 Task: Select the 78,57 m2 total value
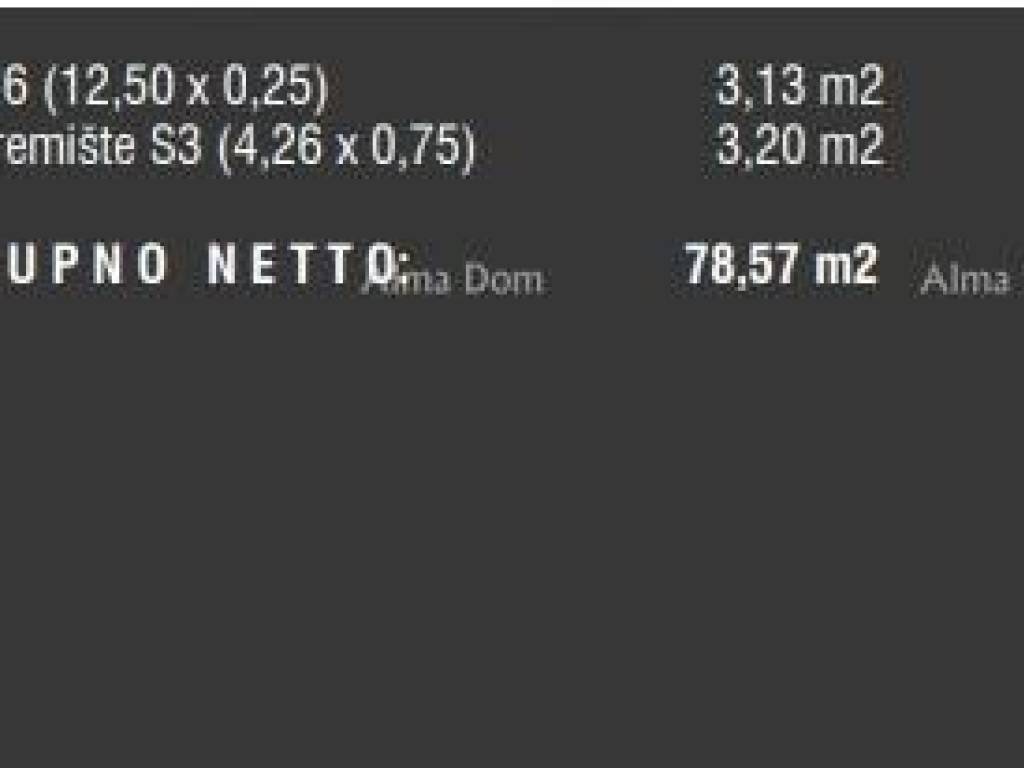click(x=780, y=266)
